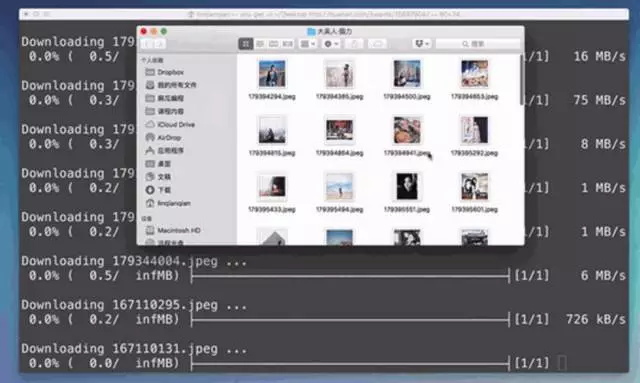Switch Finder to cover flow view
Image resolution: width=640 pixels, height=383 pixels.
288,44
